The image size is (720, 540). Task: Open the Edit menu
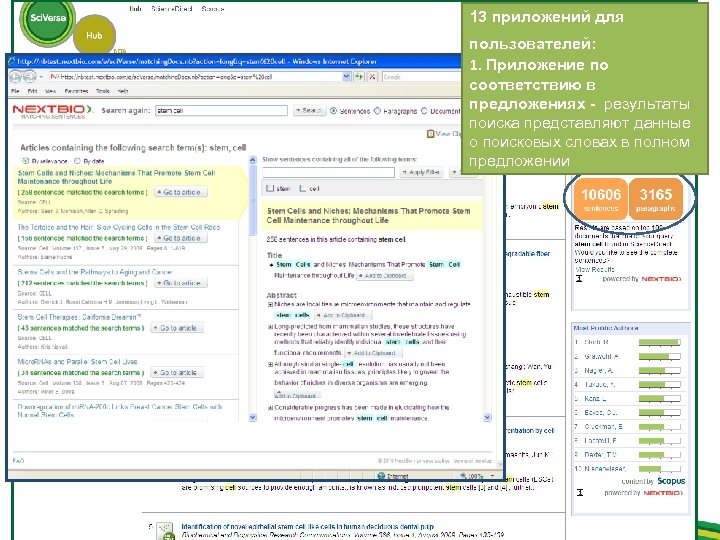coord(32,91)
